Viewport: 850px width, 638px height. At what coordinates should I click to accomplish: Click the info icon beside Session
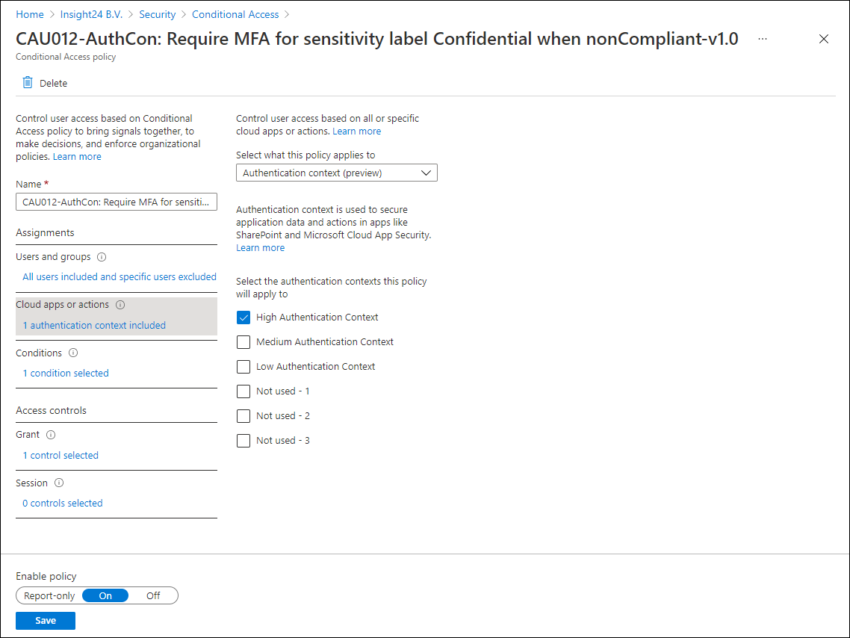pyautogui.click(x=57, y=482)
